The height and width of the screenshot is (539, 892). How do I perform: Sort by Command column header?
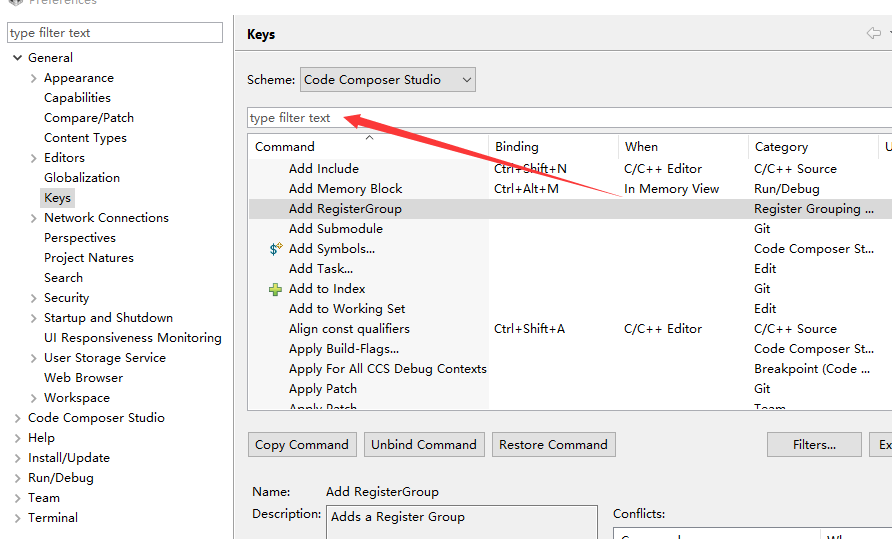pos(368,147)
